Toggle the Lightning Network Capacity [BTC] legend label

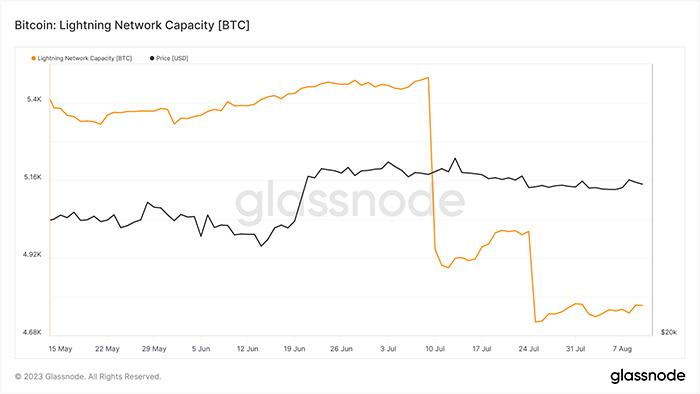pyautogui.click(x=85, y=58)
